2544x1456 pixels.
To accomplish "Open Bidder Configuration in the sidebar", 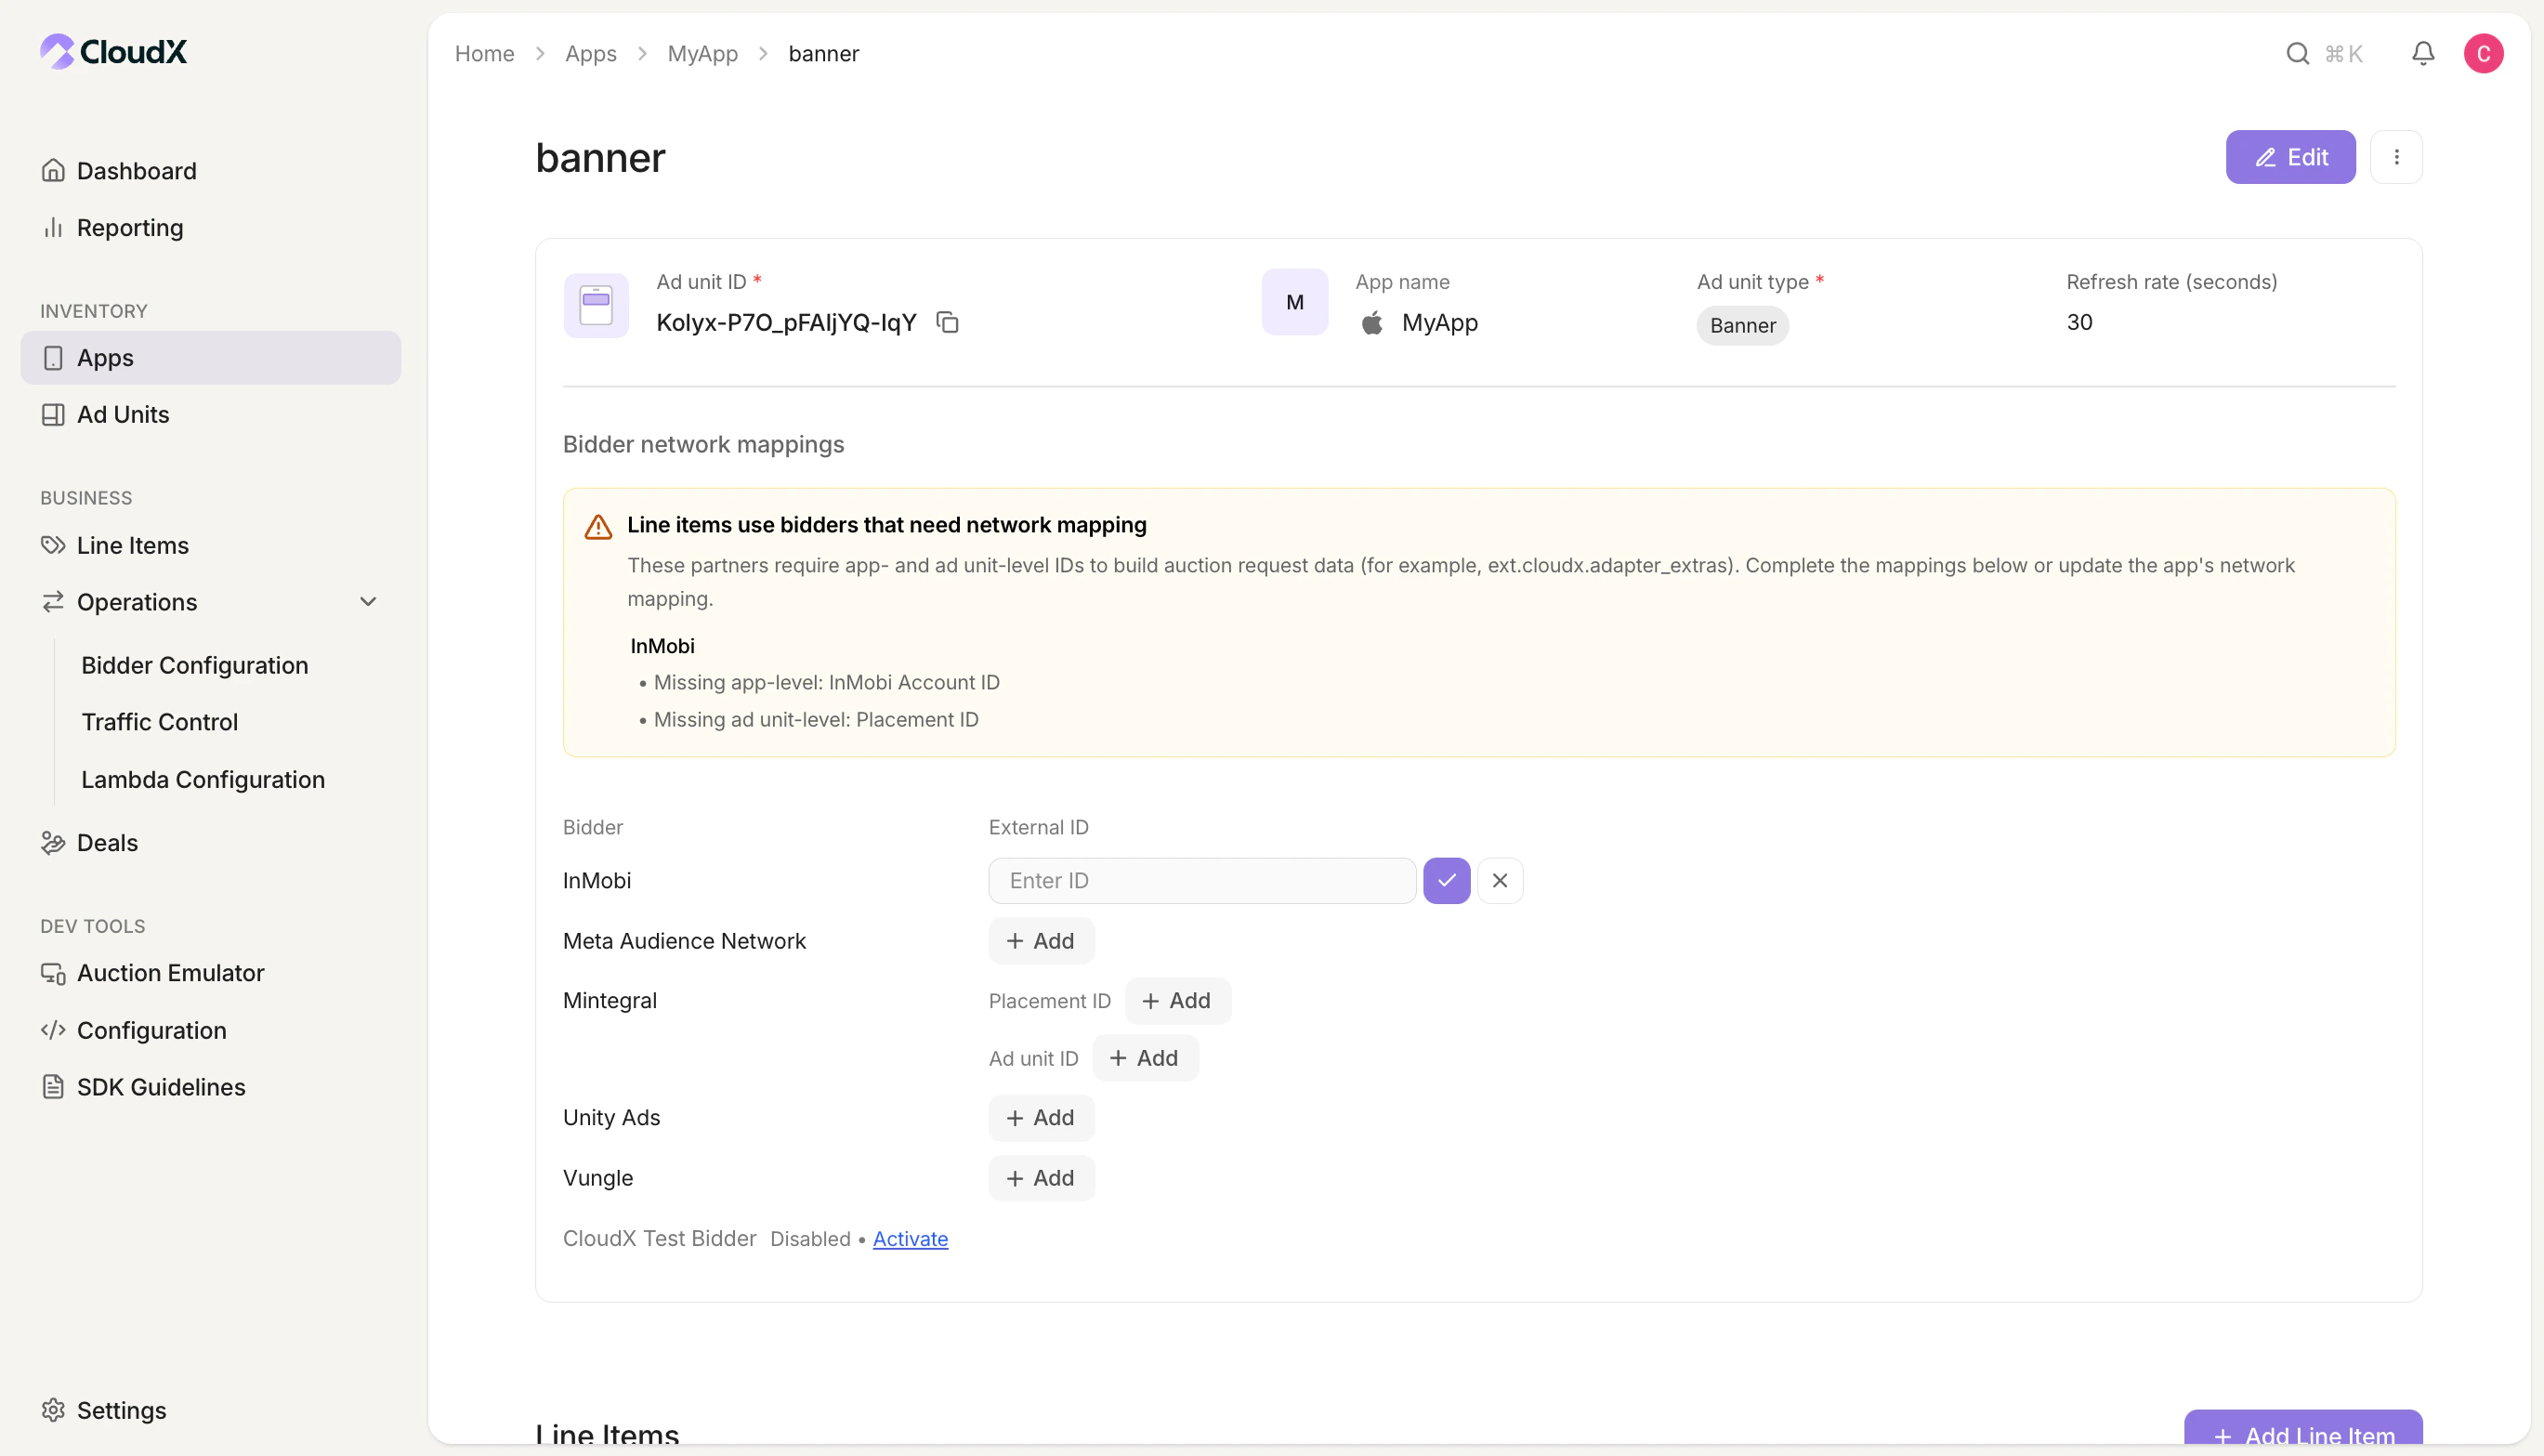I will tap(194, 665).
